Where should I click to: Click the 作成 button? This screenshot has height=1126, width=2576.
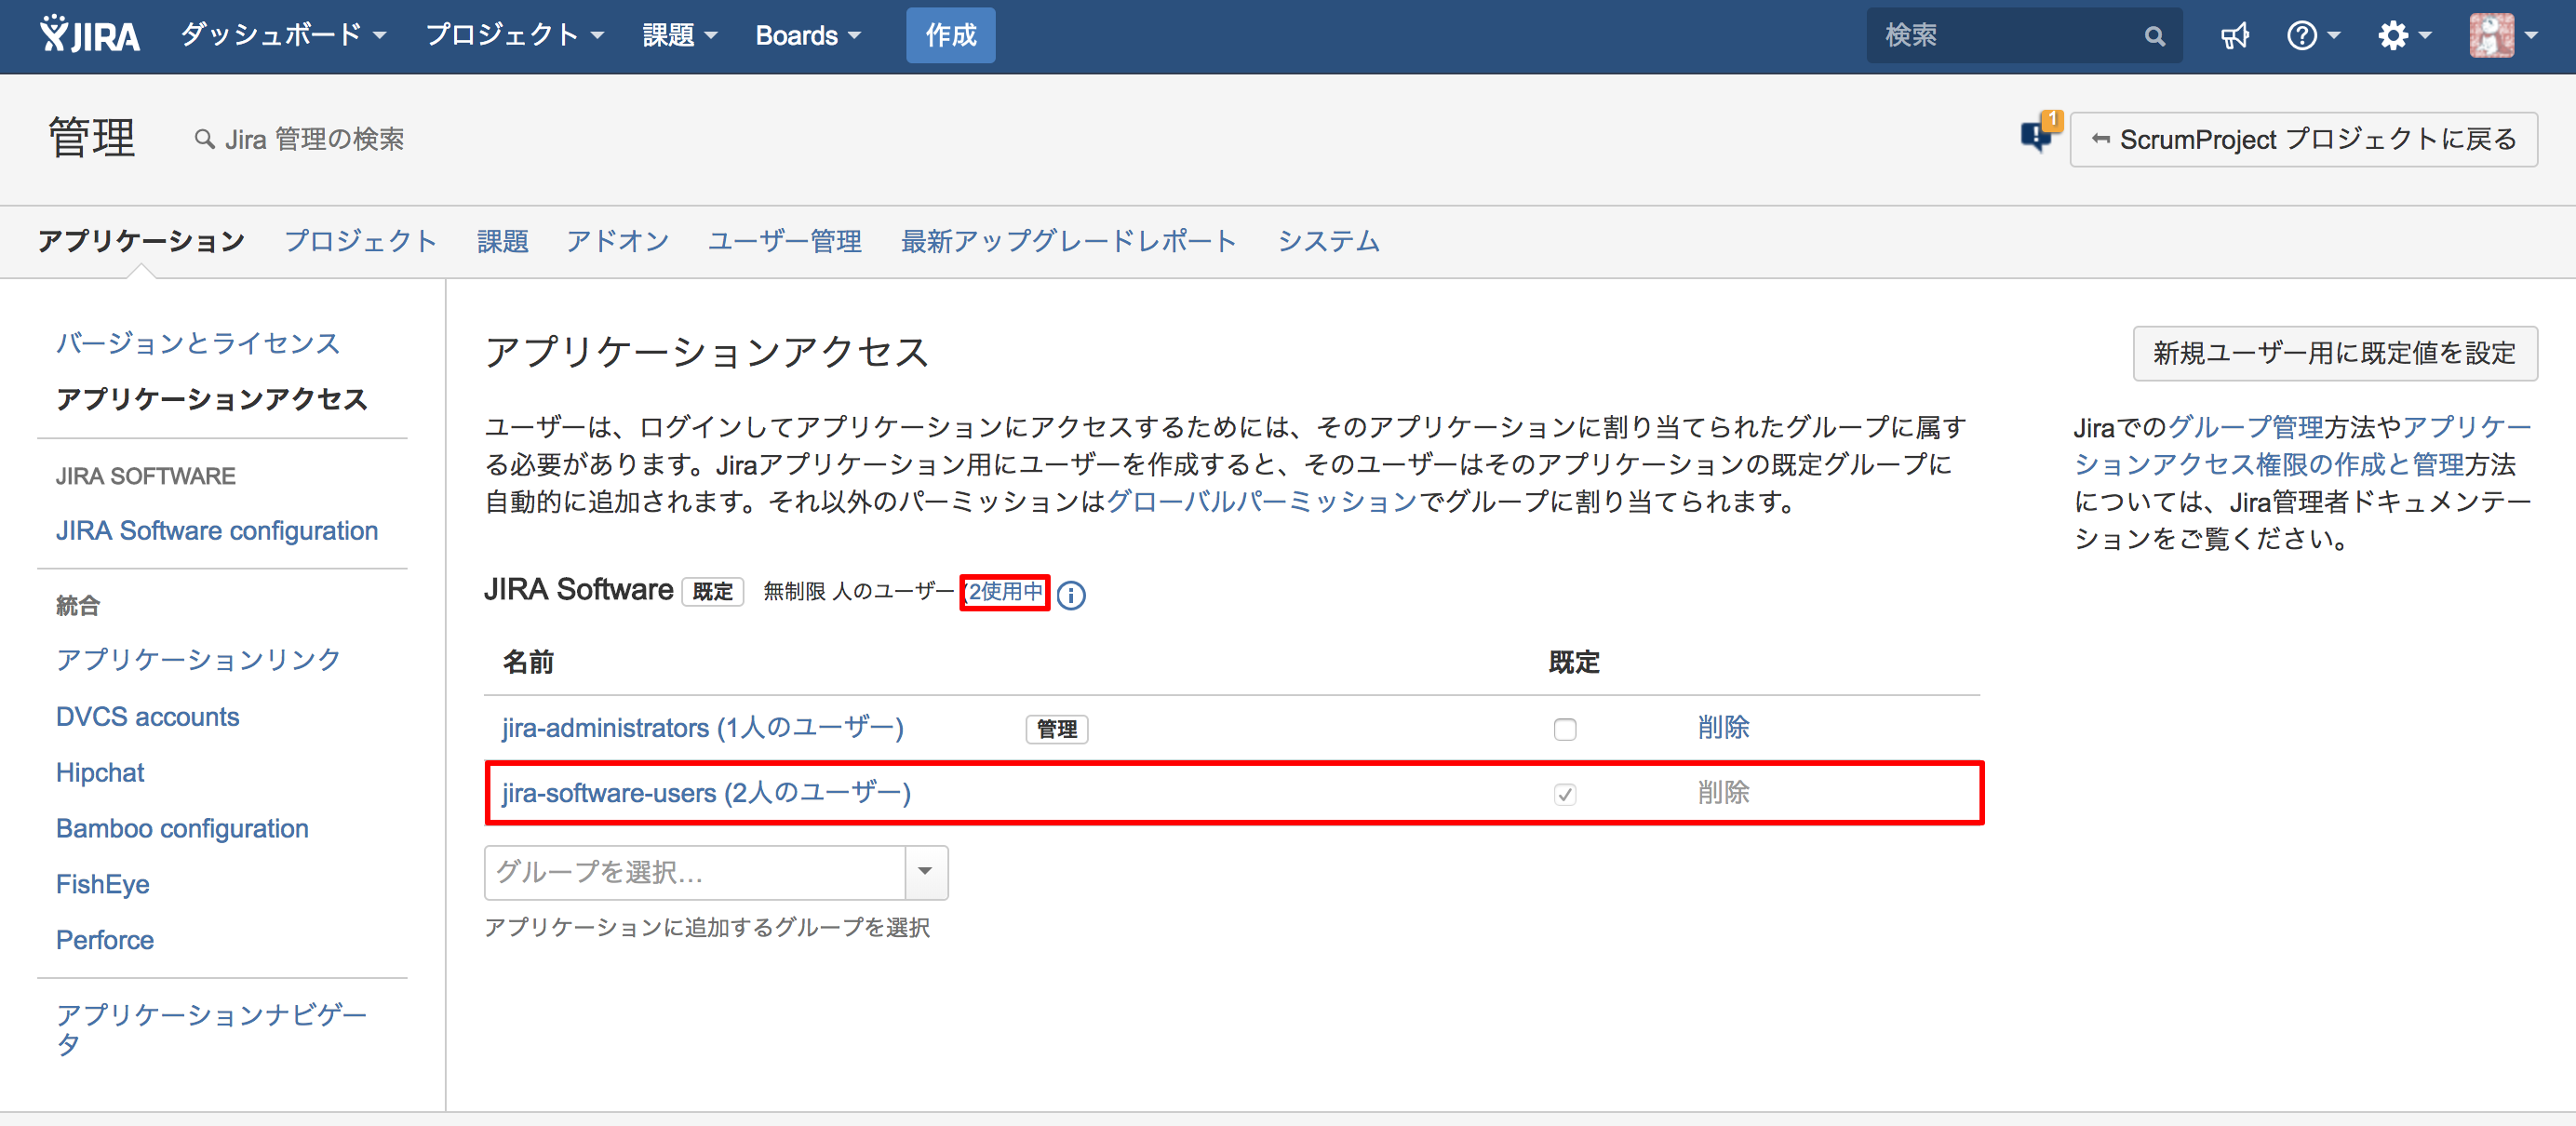pyautogui.click(x=950, y=36)
